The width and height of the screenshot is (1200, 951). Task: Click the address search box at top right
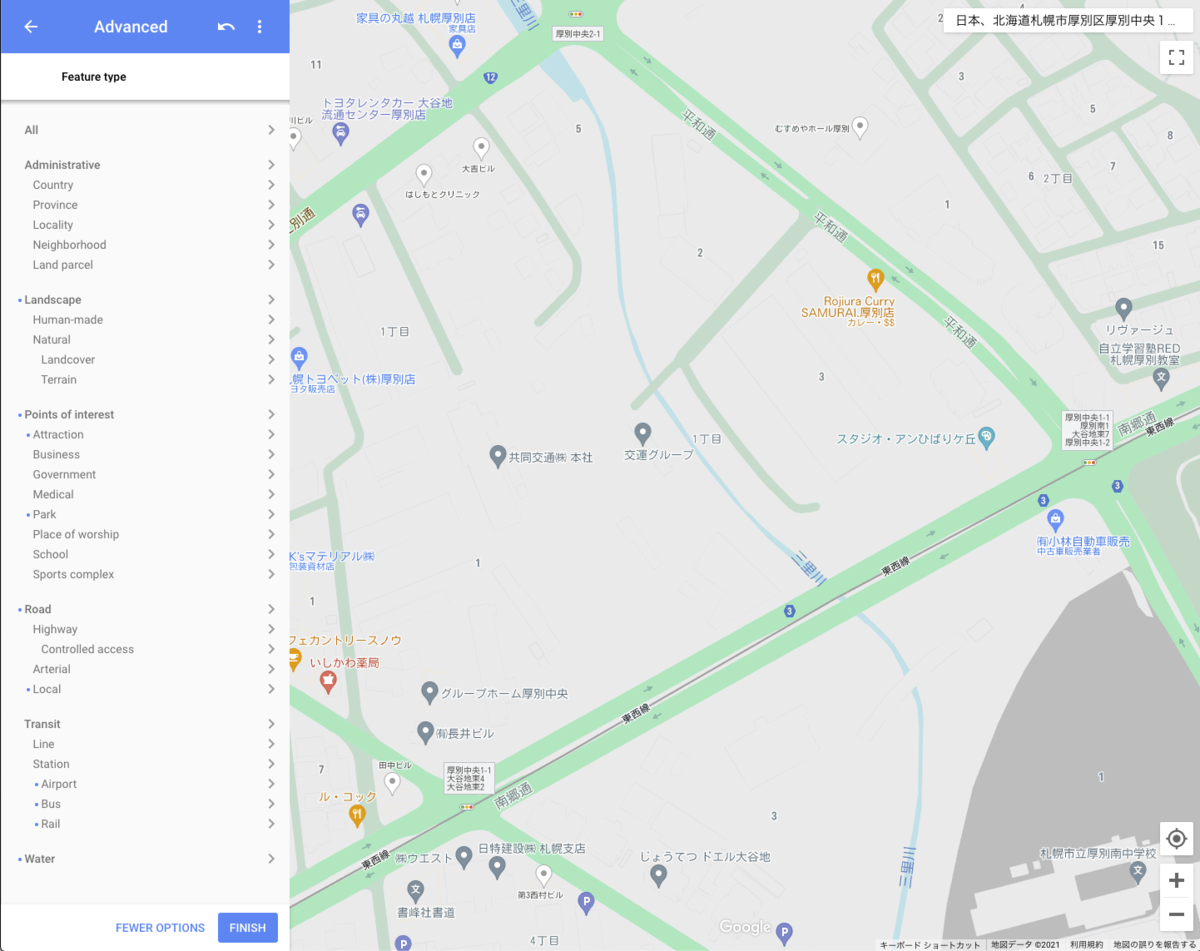coord(1067,20)
